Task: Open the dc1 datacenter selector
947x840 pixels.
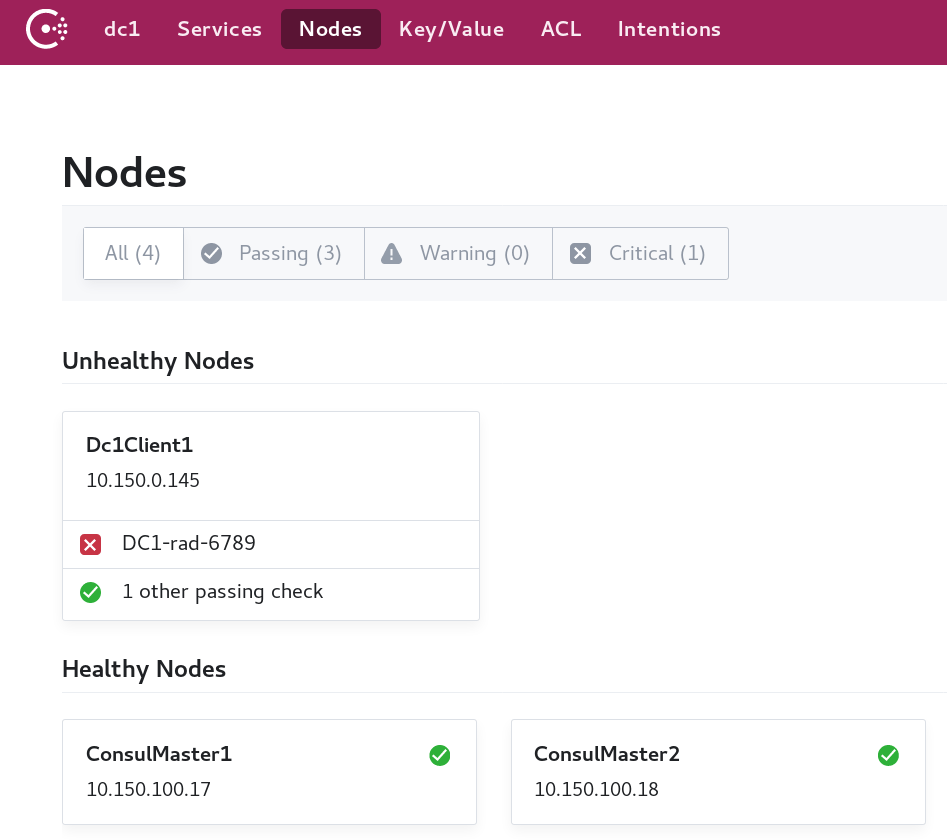Action: [x=122, y=29]
